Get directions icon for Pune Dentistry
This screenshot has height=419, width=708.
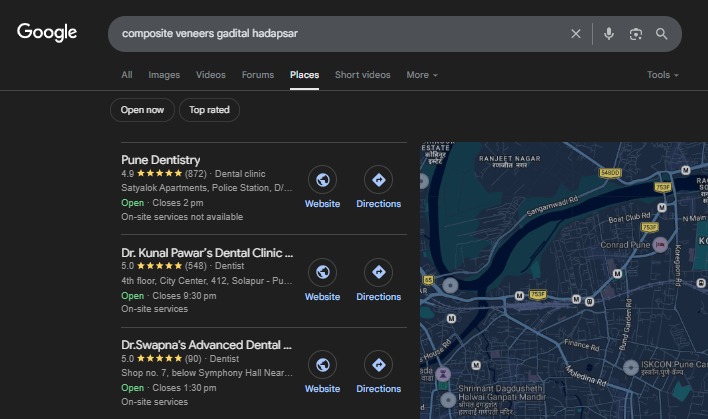coord(378,180)
